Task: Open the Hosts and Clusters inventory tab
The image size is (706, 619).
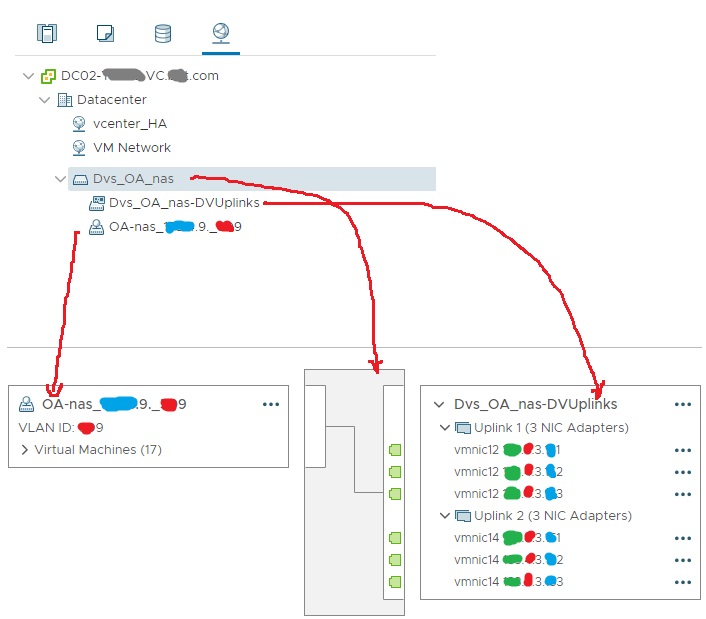Action: [47, 33]
